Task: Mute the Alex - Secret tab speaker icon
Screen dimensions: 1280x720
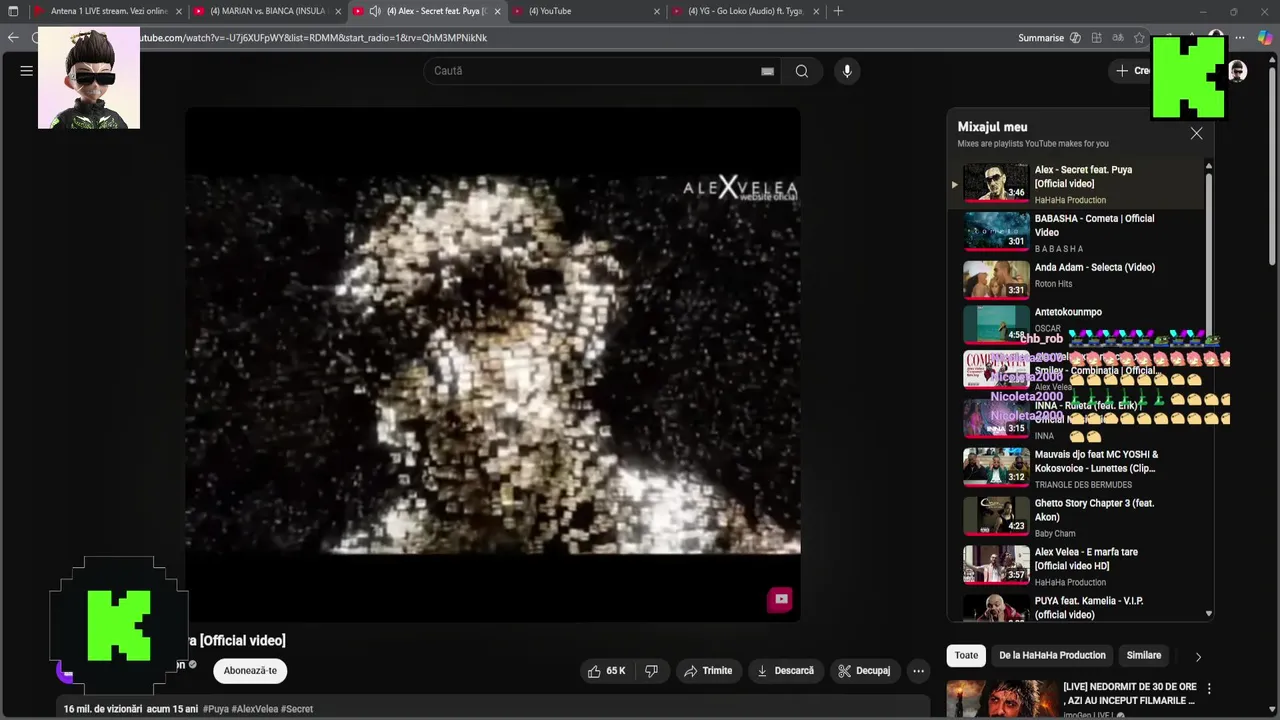Action: [x=375, y=11]
